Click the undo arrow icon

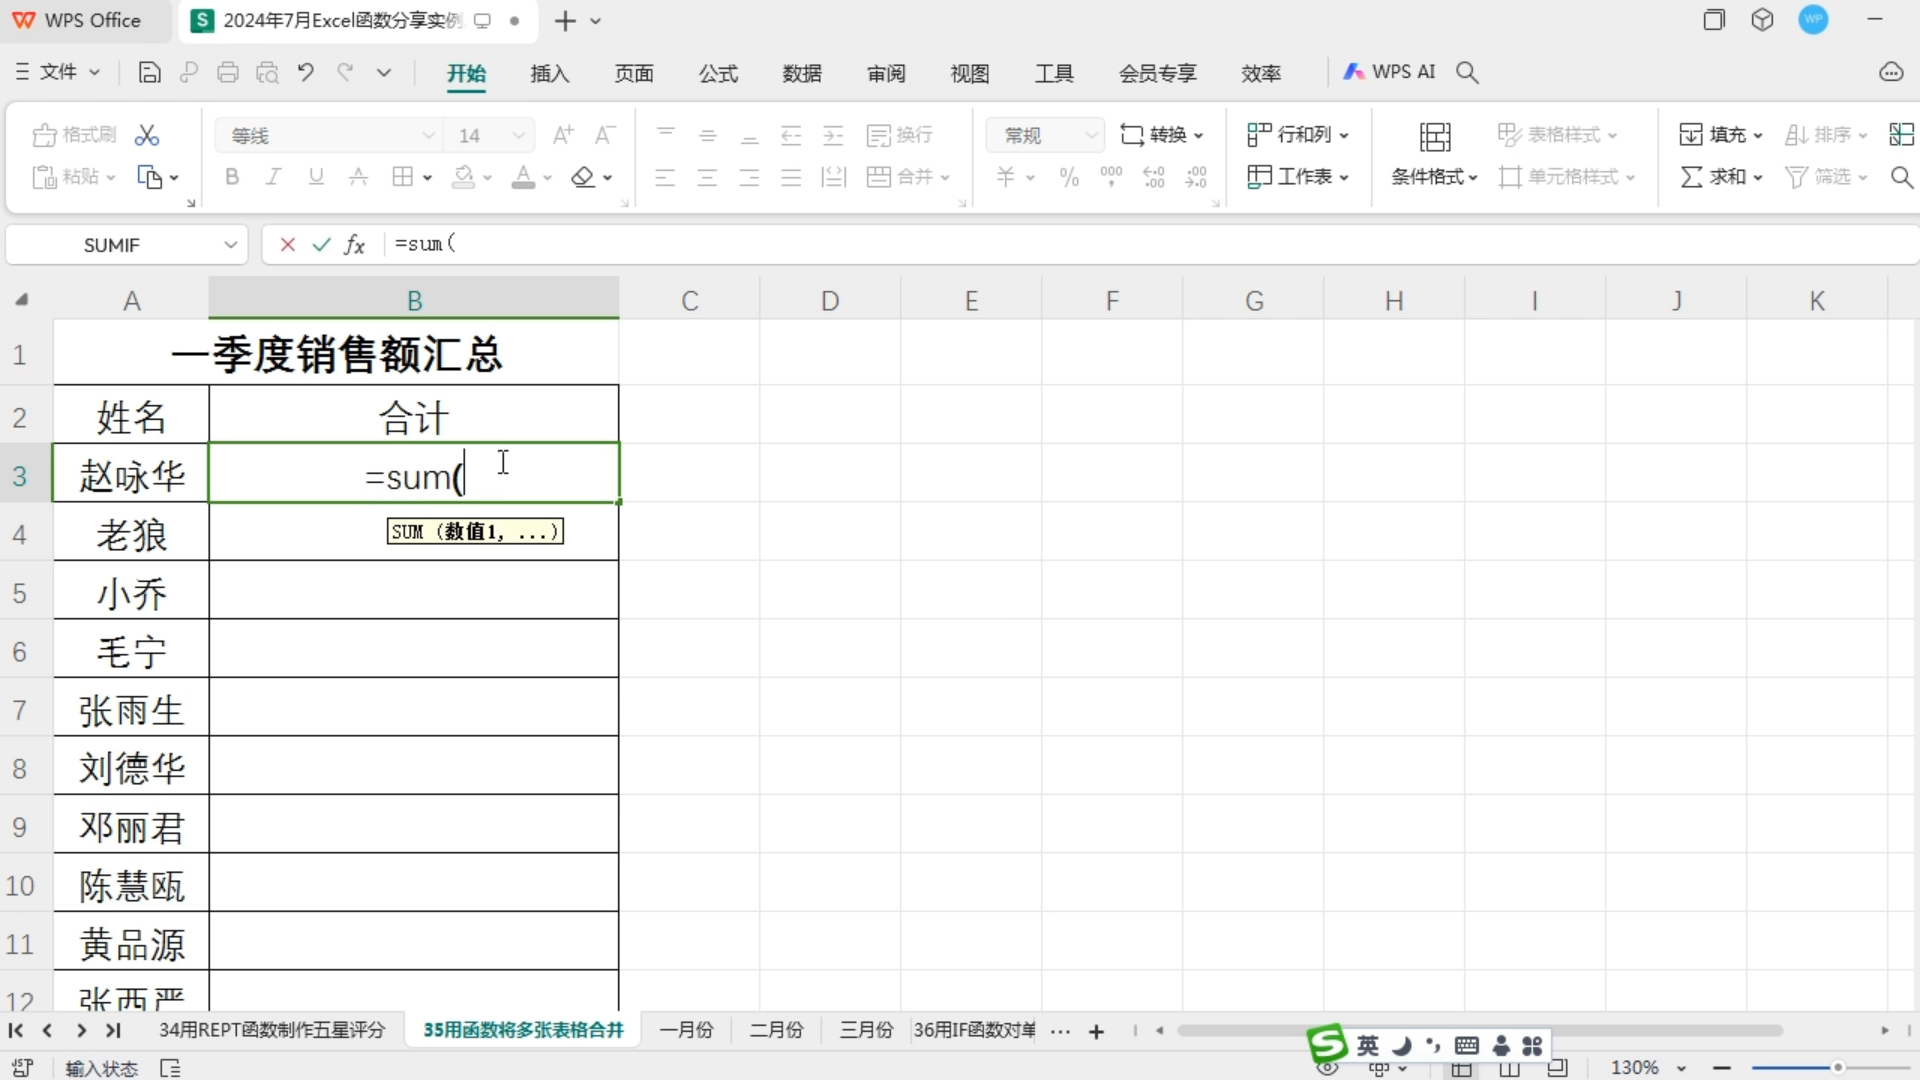point(306,72)
